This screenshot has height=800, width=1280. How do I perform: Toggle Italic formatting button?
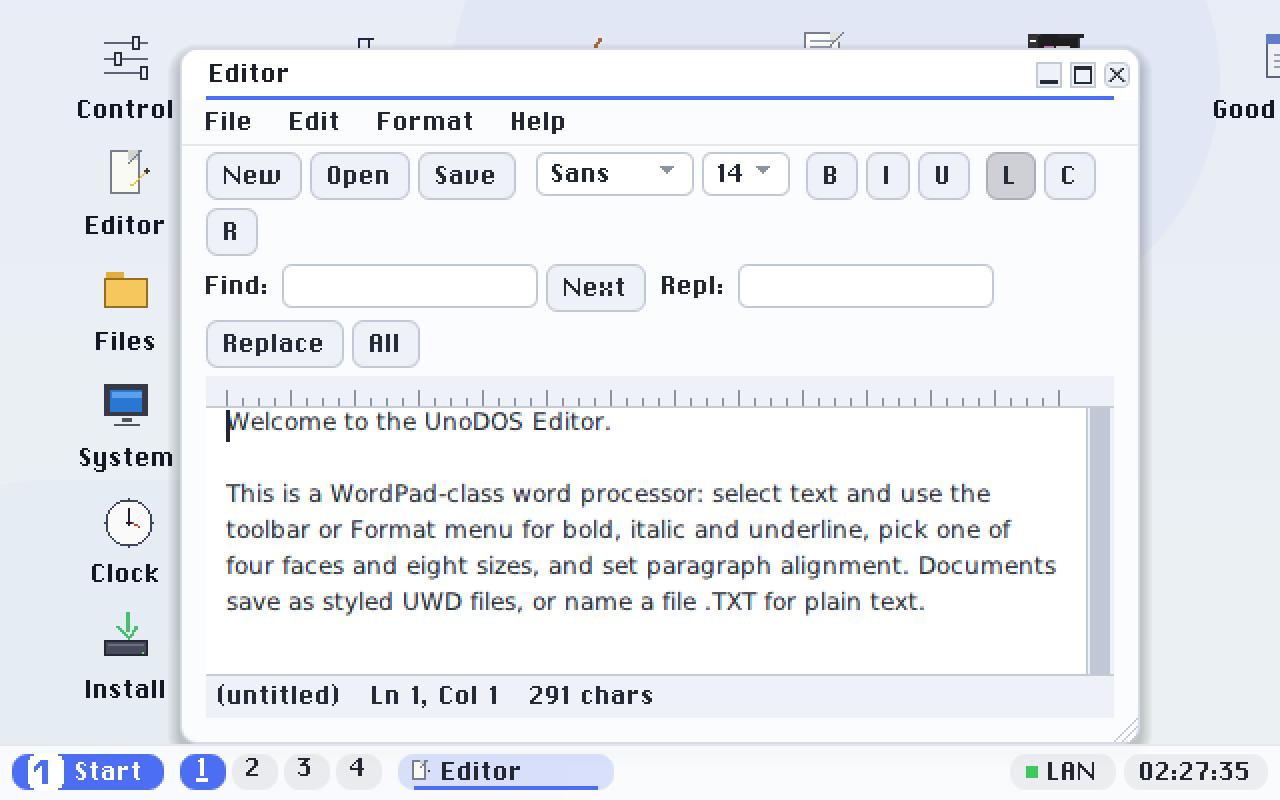886,176
